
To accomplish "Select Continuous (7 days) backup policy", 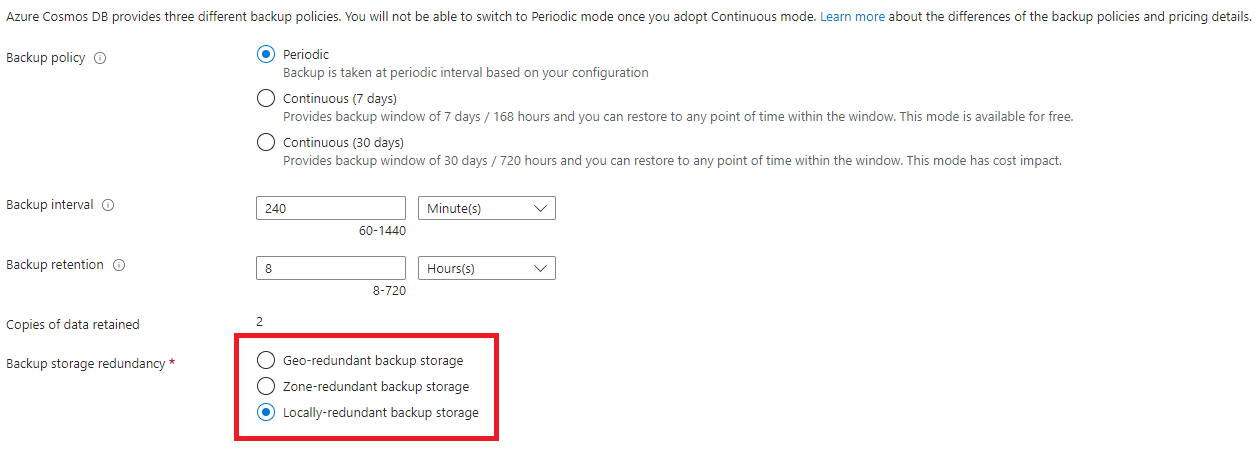I will (x=266, y=98).
